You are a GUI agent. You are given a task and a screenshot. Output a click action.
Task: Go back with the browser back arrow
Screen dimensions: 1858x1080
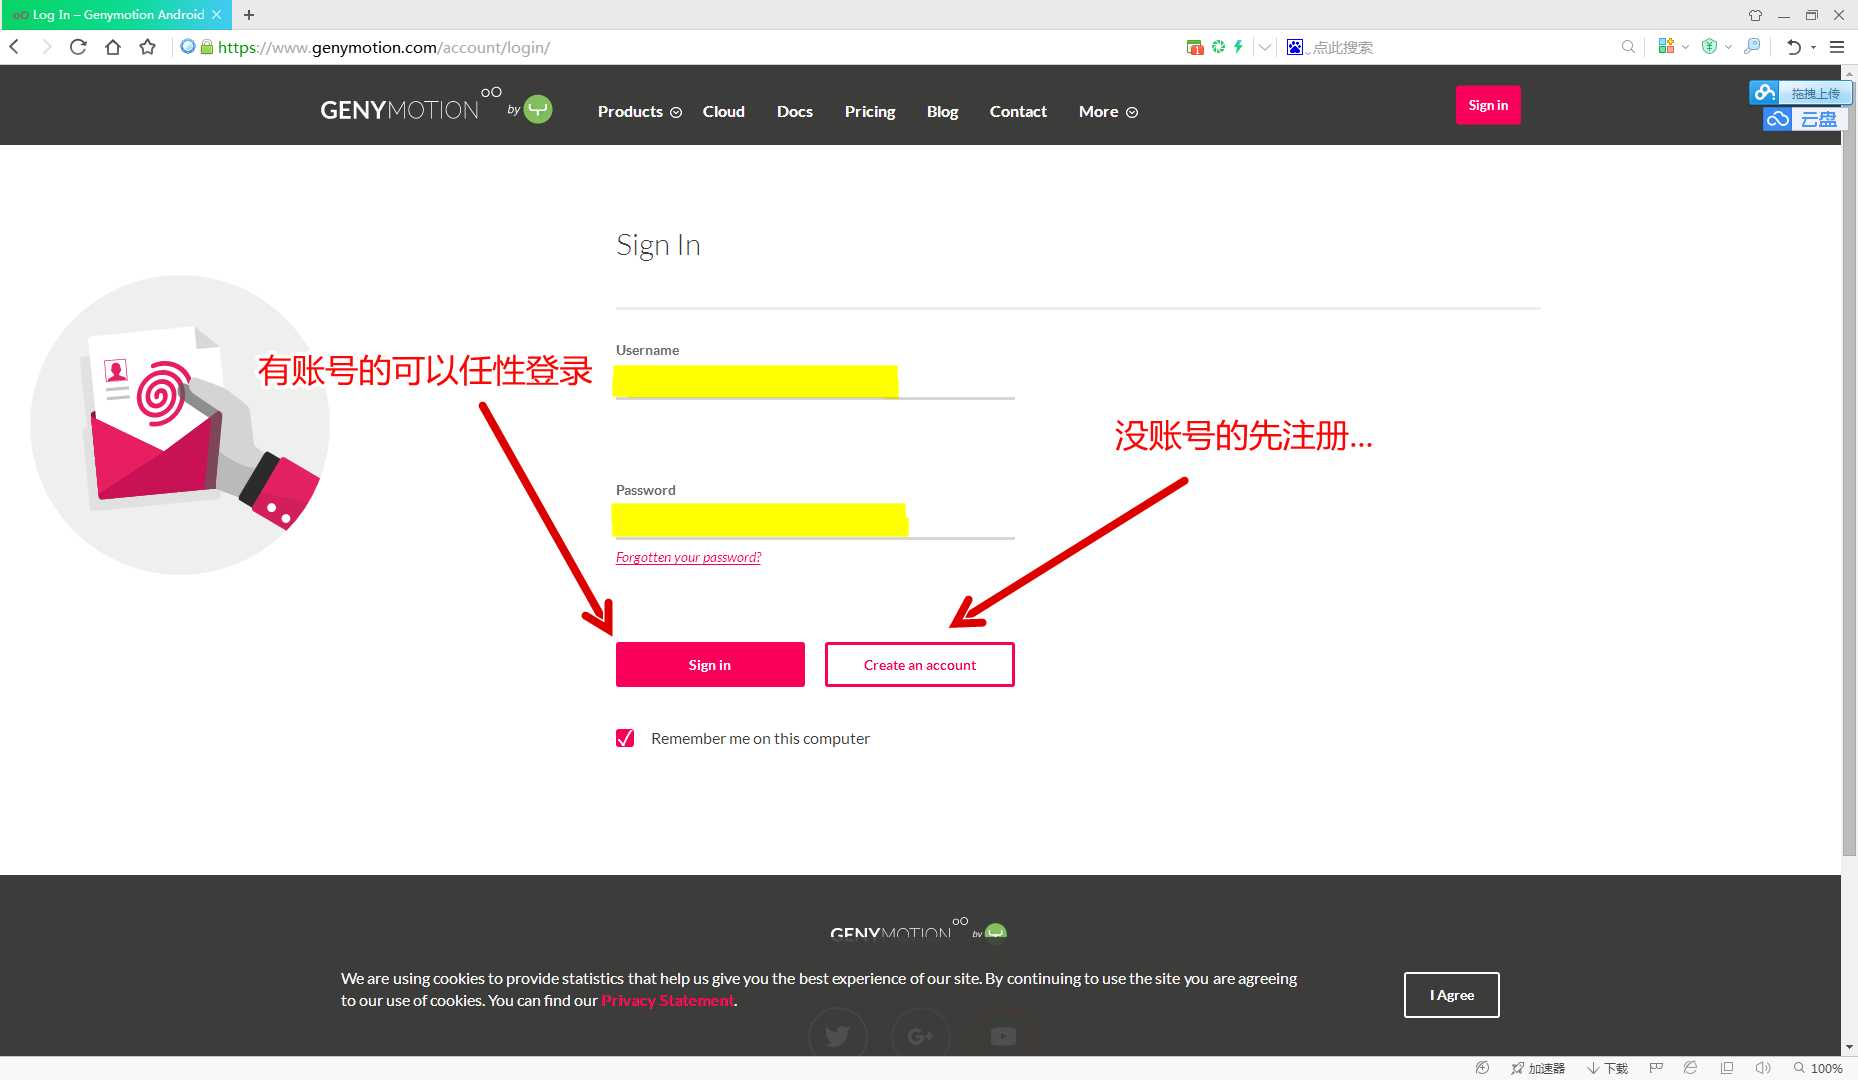15,47
